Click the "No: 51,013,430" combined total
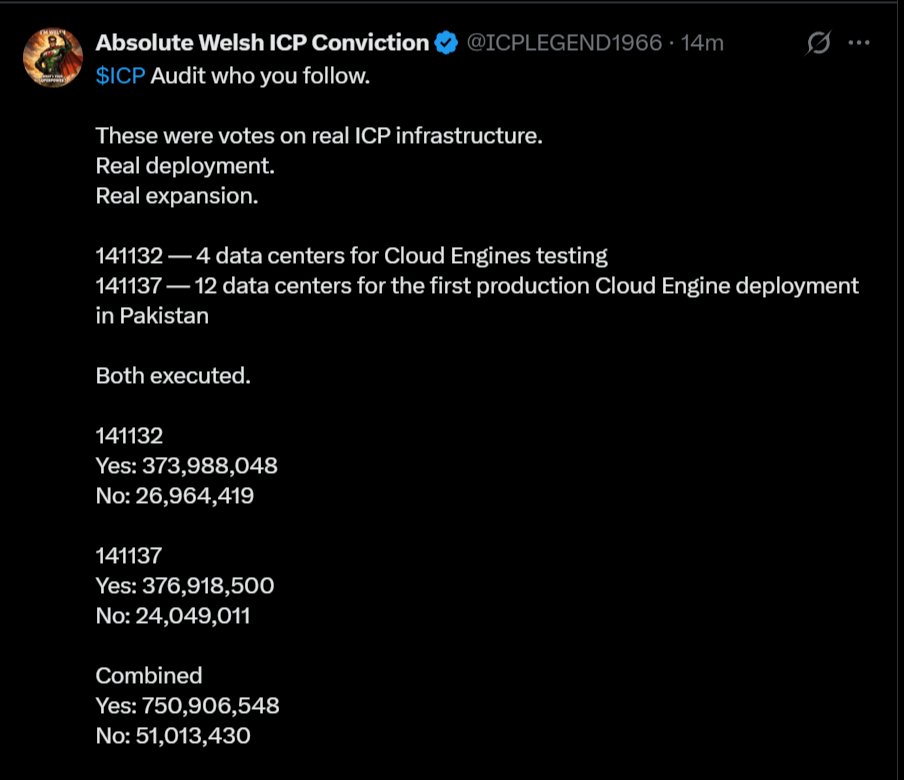Viewport: 904px width, 780px height. [x=173, y=736]
